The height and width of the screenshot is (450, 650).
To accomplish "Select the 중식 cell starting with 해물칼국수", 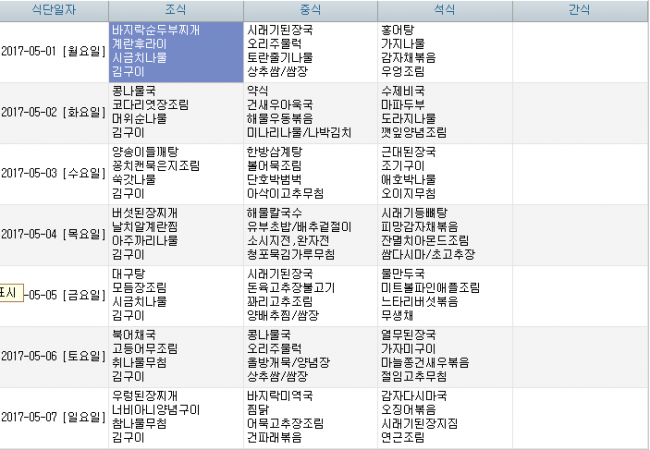I will (x=309, y=233).
